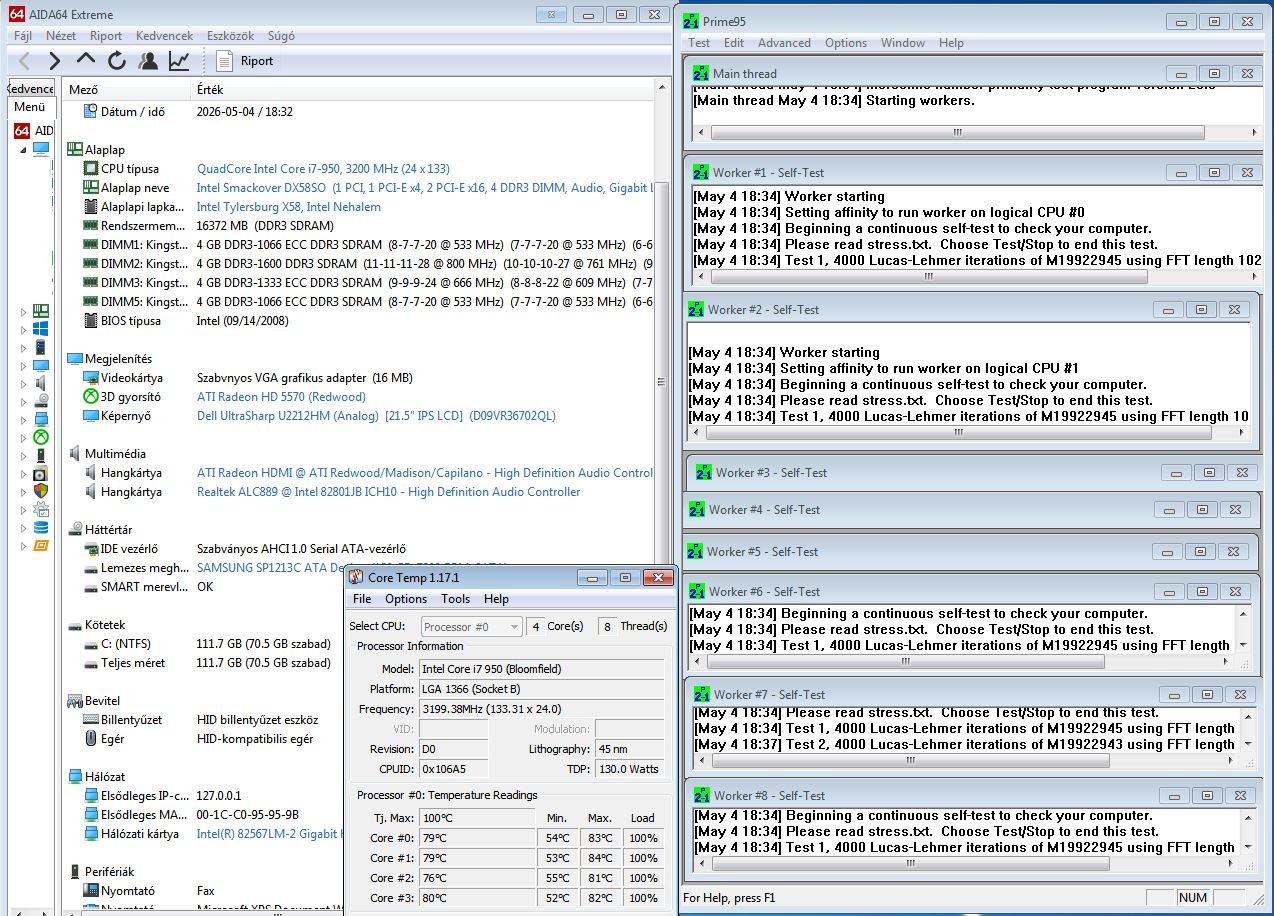Screen dimensions: 1274x916
Task: Open the Select CPU dropdown in Core Temp
Action: tap(471, 627)
